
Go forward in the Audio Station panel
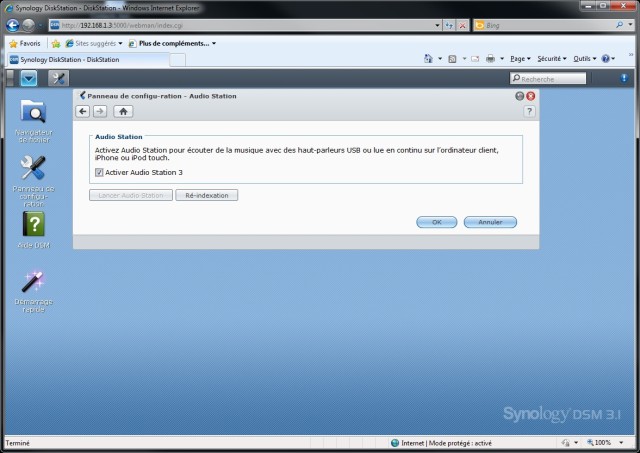tap(100, 111)
